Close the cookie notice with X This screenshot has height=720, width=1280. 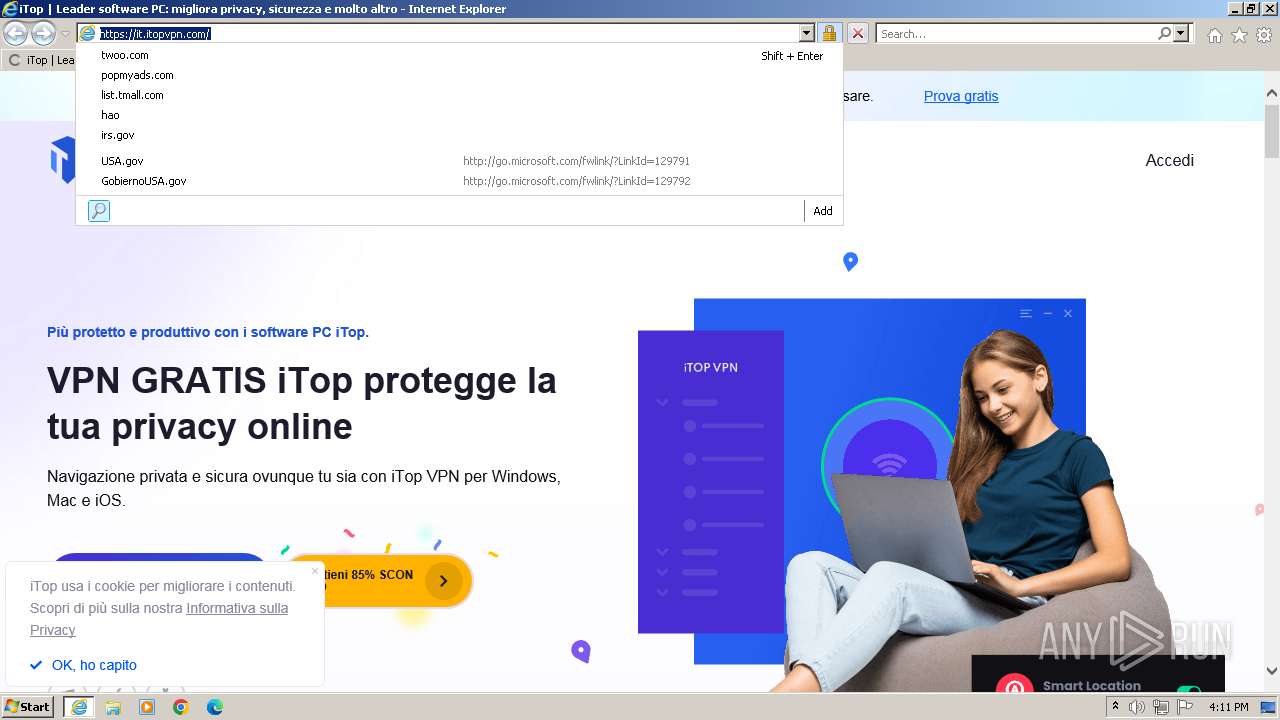click(x=315, y=572)
